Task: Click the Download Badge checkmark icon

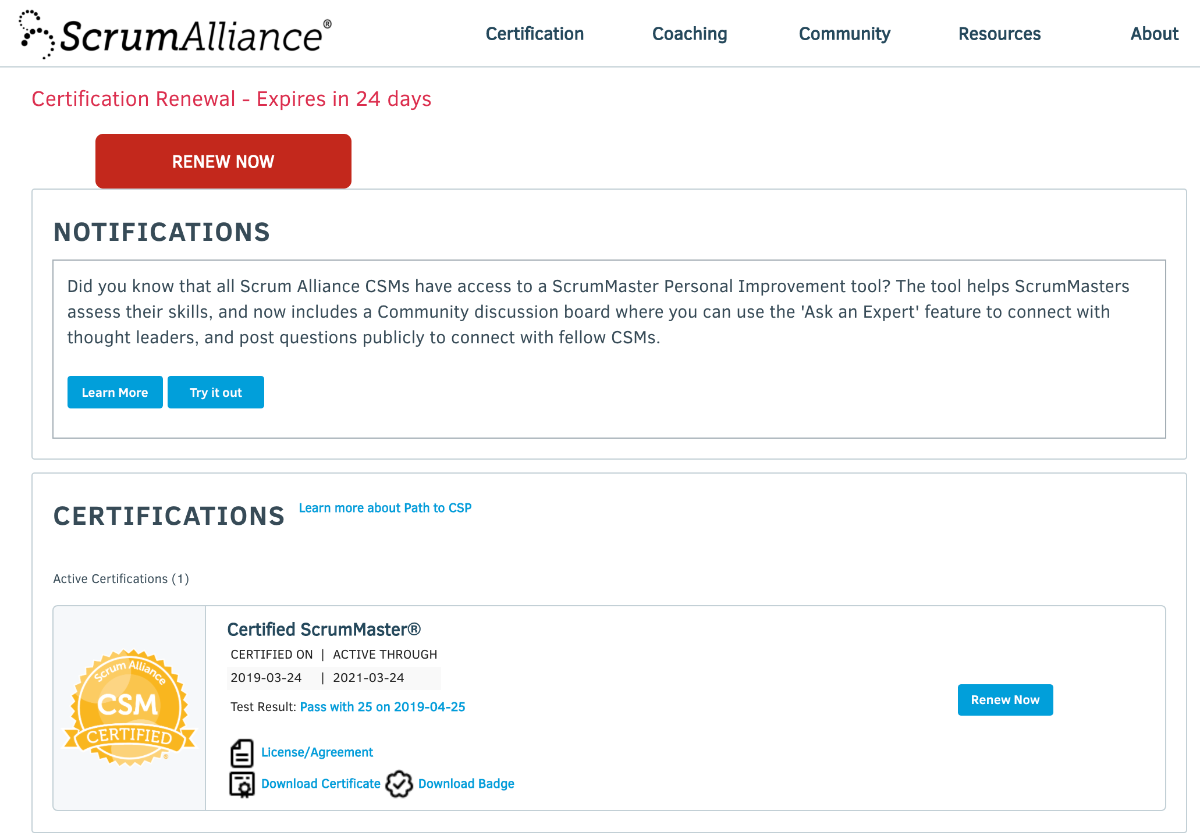Action: [x=399, y=784]
